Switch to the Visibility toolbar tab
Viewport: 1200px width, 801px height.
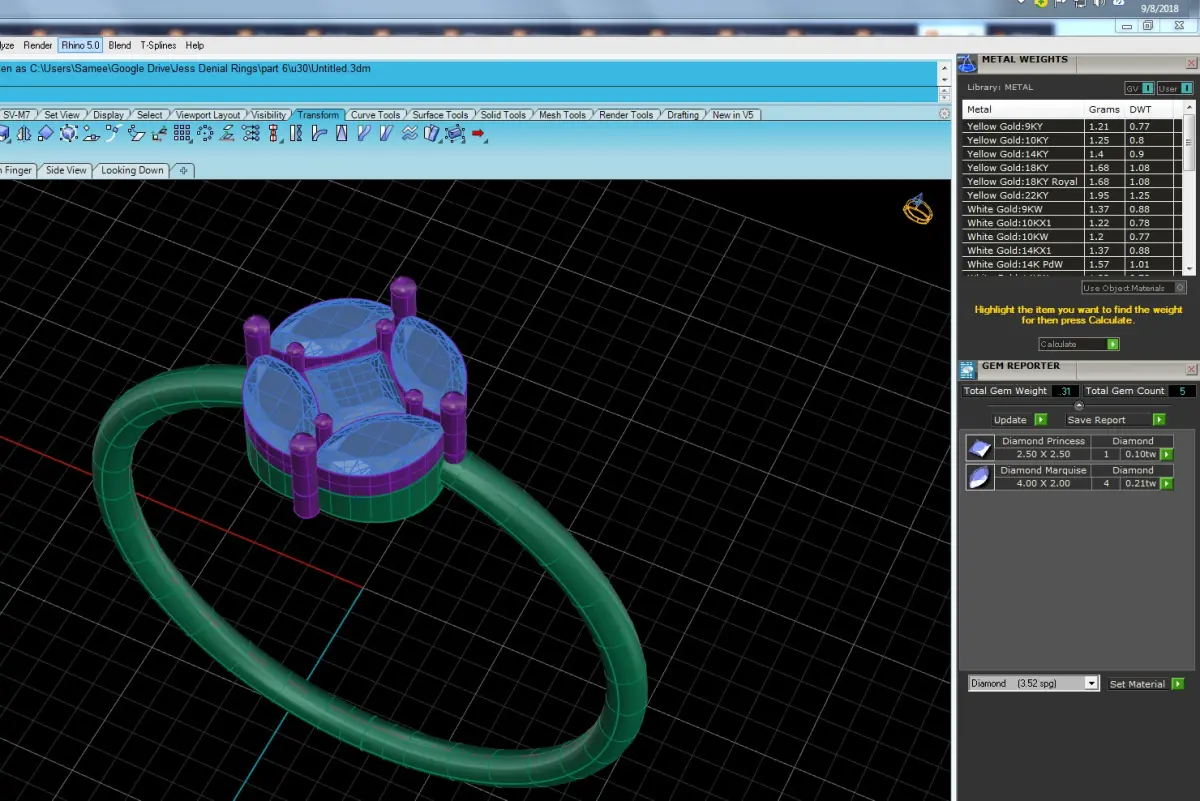coord(268,115)
